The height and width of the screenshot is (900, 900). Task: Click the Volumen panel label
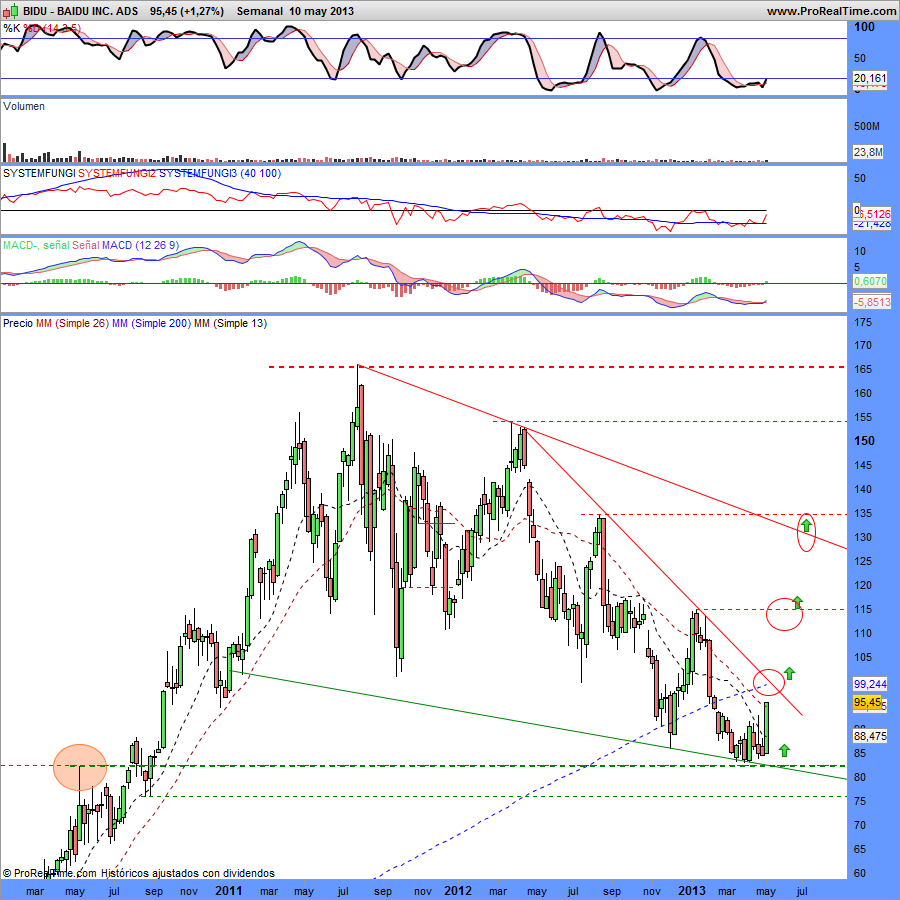pos(24,106)
